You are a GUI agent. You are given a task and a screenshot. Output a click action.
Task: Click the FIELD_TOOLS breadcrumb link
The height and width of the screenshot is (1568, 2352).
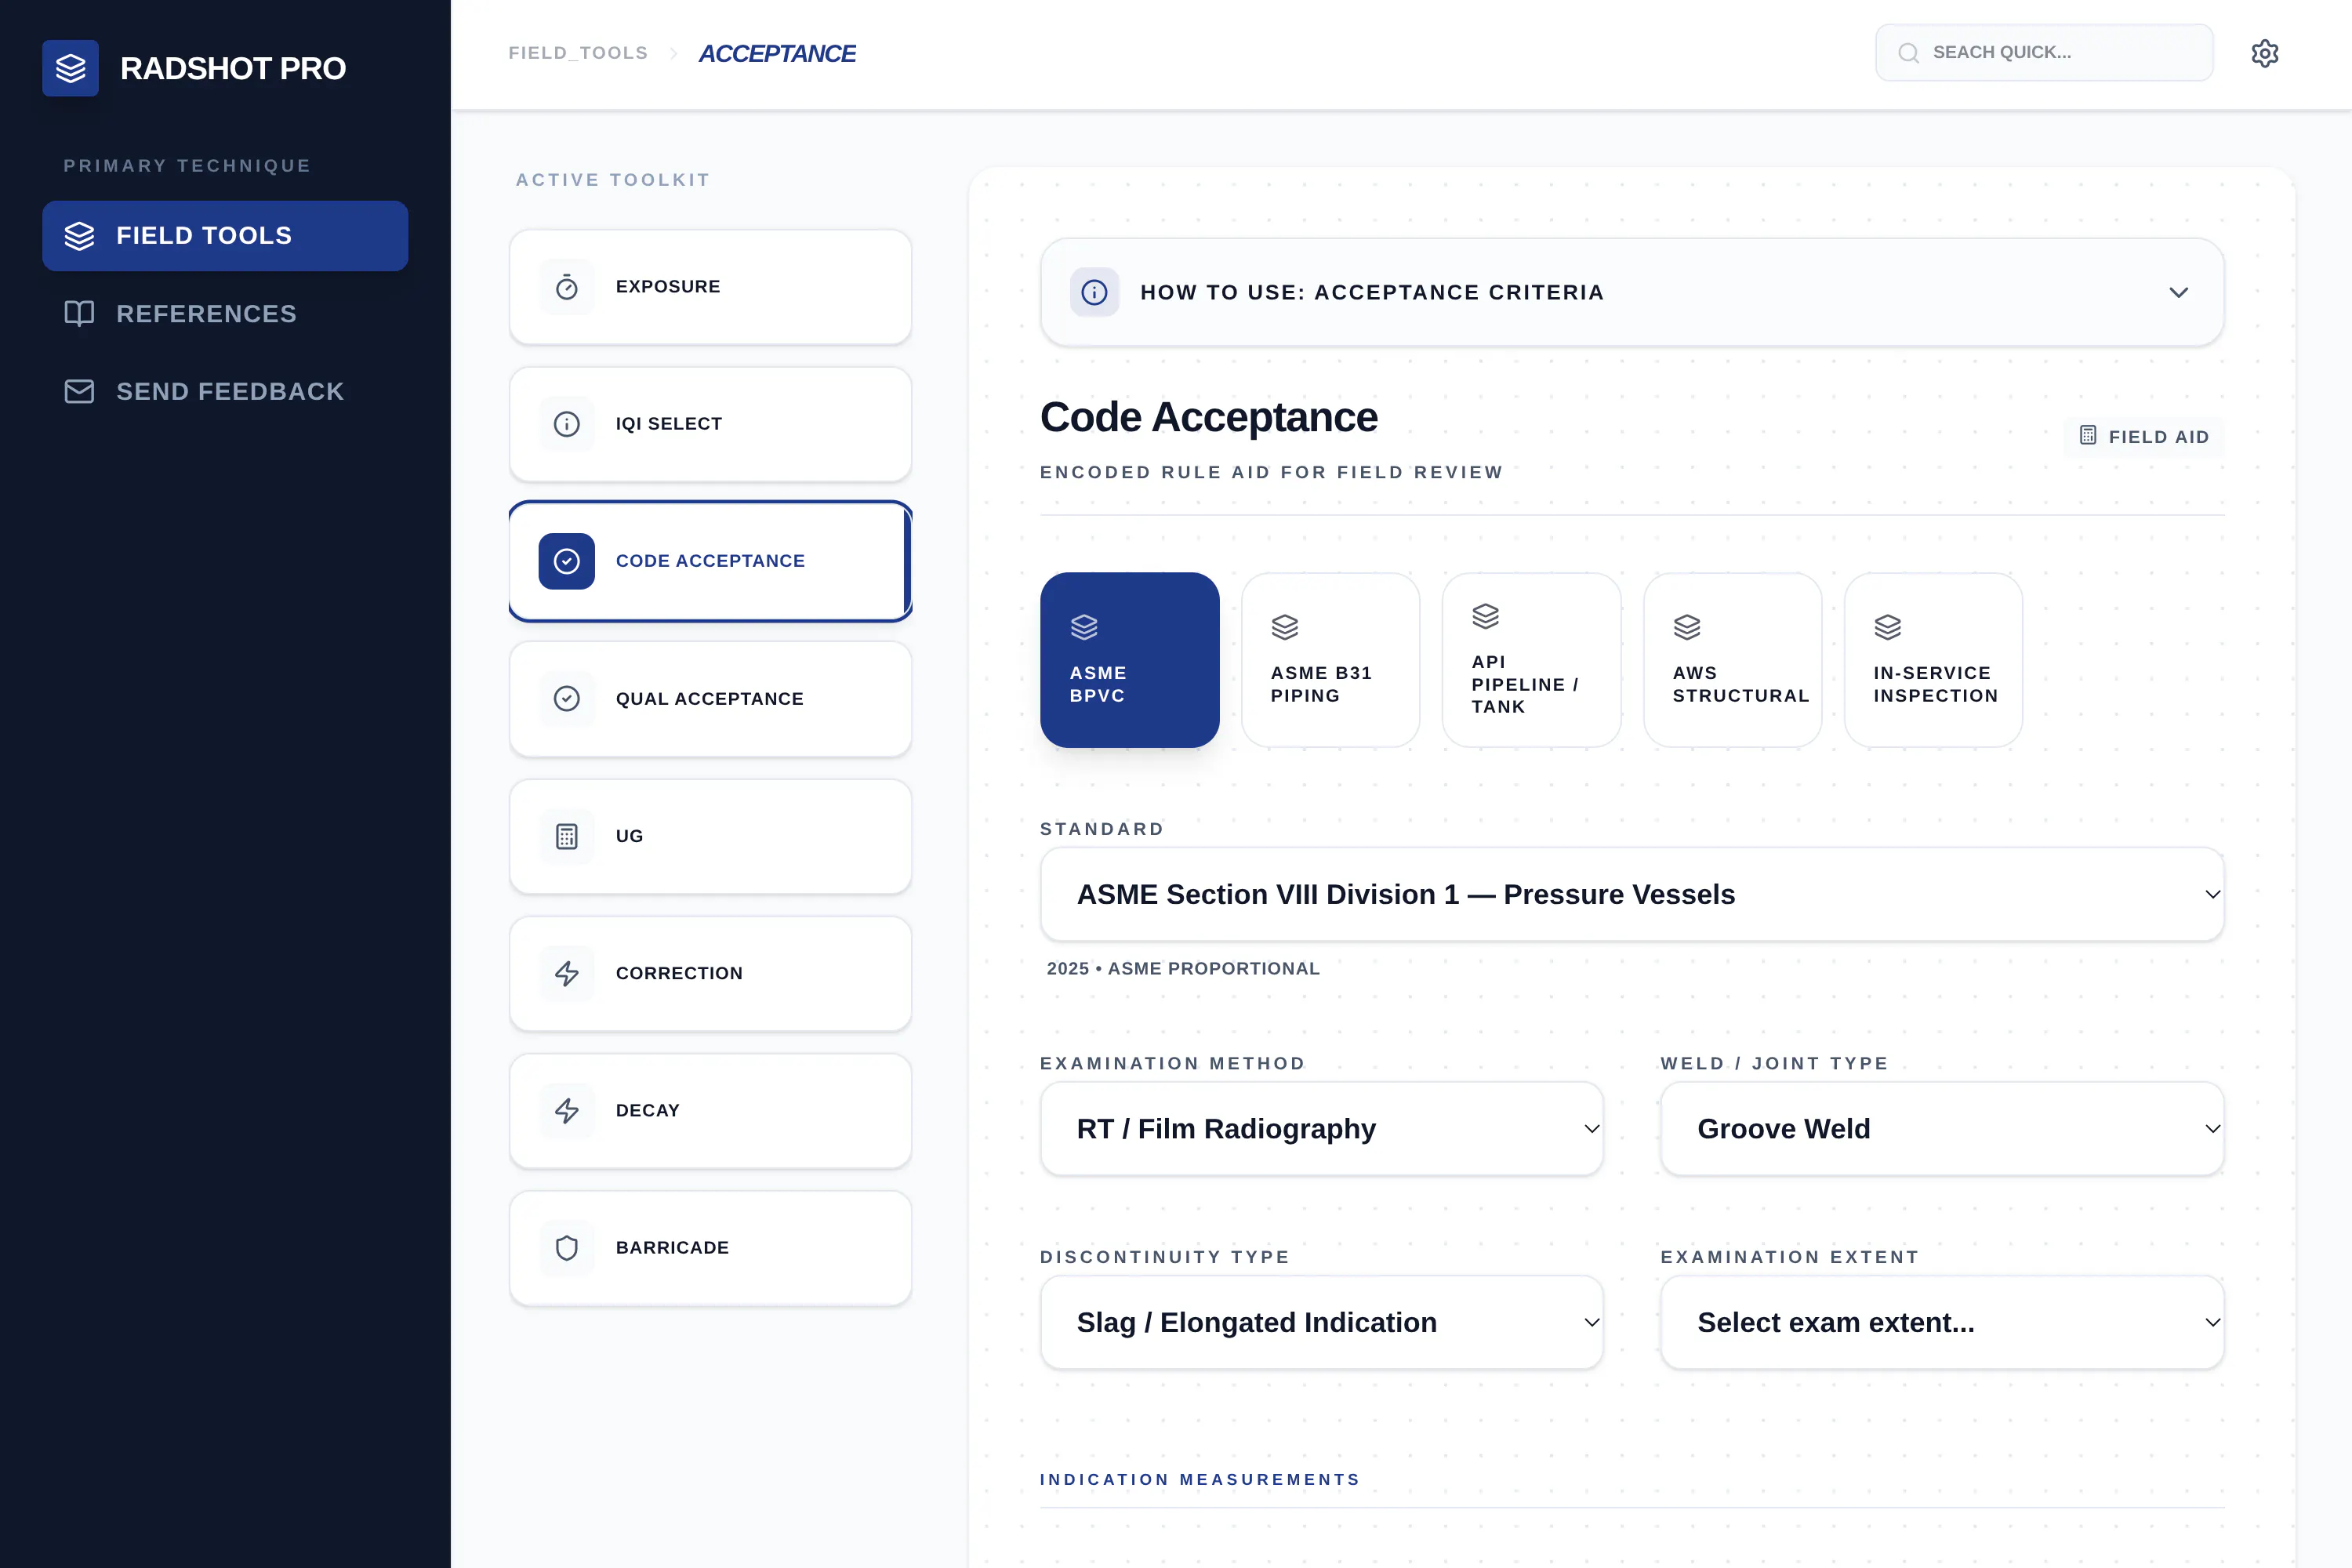click(x=578, y=53)
